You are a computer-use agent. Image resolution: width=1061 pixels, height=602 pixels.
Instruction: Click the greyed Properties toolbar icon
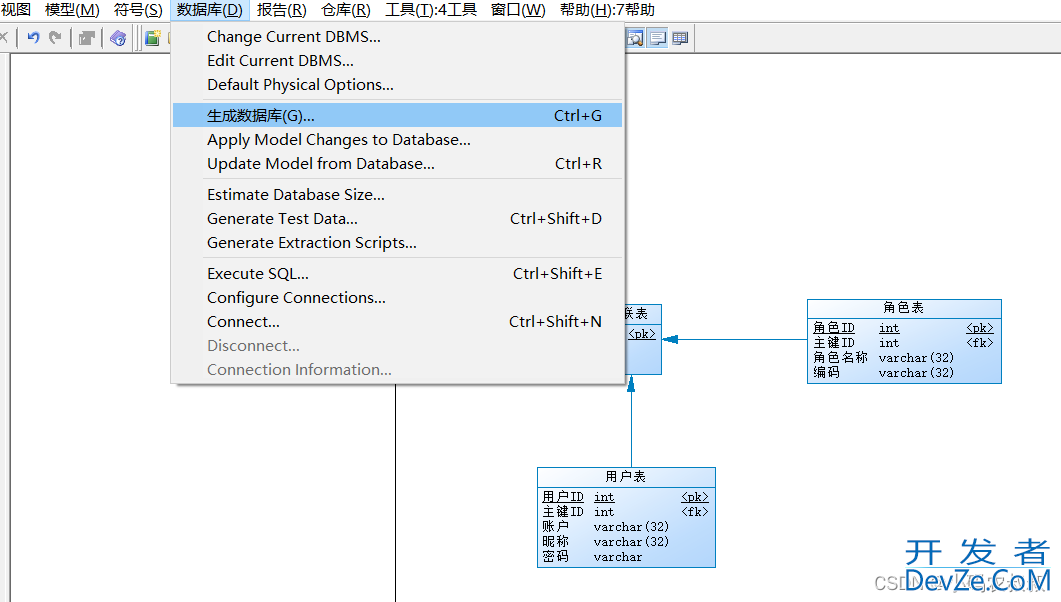pos(87,38)
